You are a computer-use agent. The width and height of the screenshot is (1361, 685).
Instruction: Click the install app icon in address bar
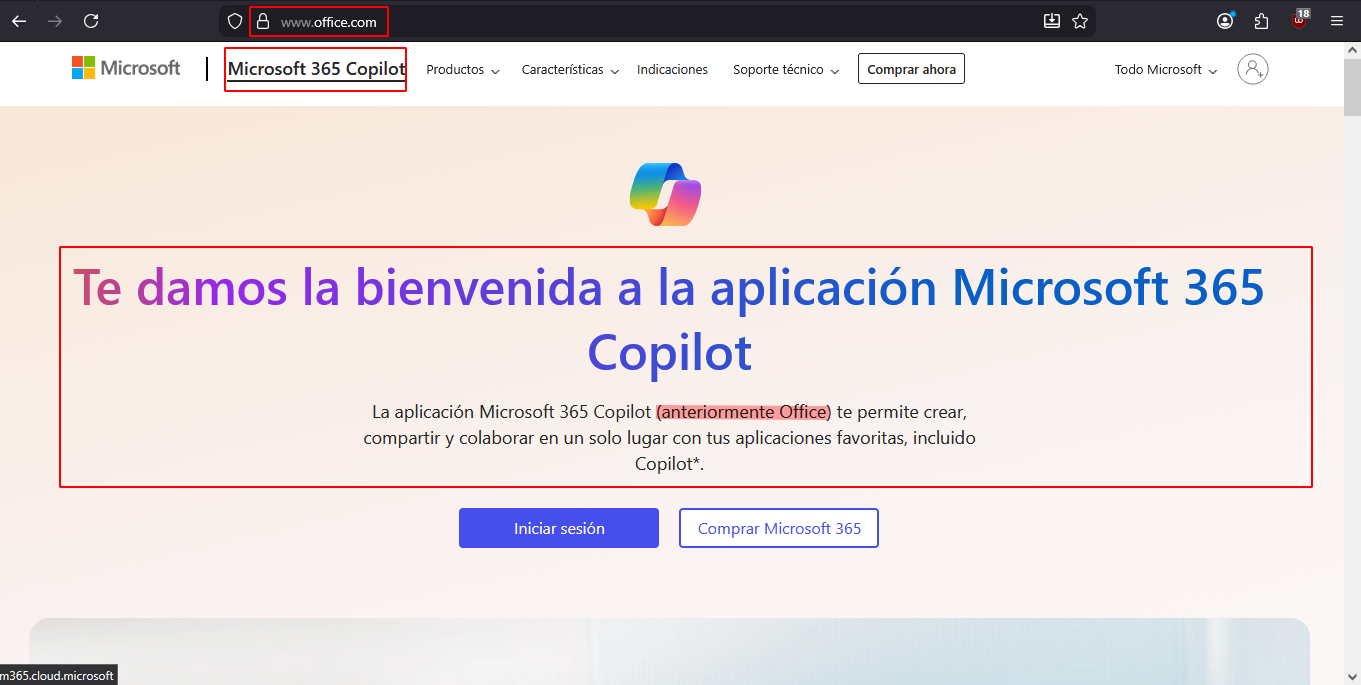[1051, 21]
